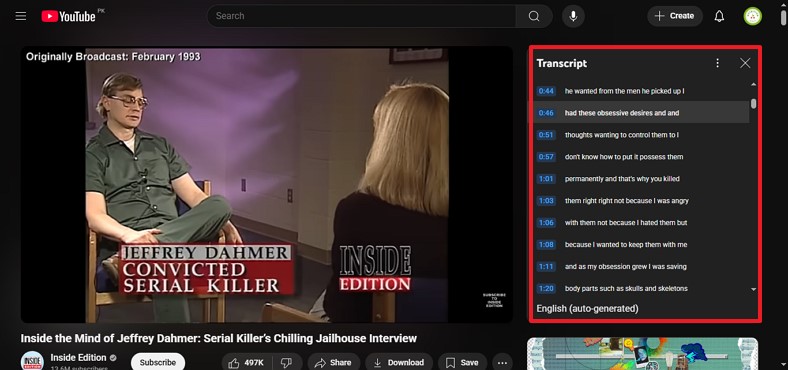Open the account avatar menu
This screenshot has height=370, width=788.
(752, 16)
